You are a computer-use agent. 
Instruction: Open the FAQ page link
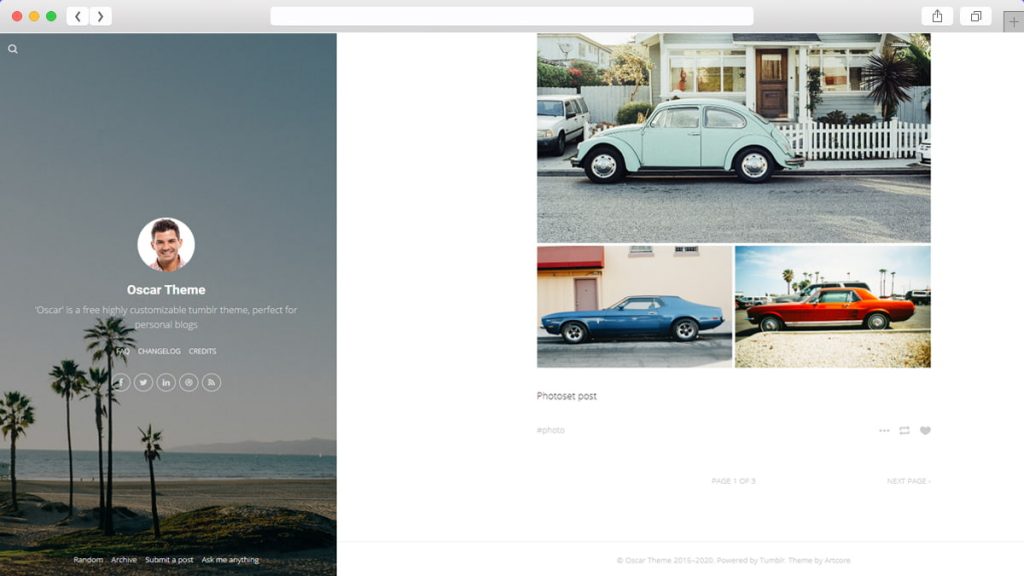click(123, 351)
